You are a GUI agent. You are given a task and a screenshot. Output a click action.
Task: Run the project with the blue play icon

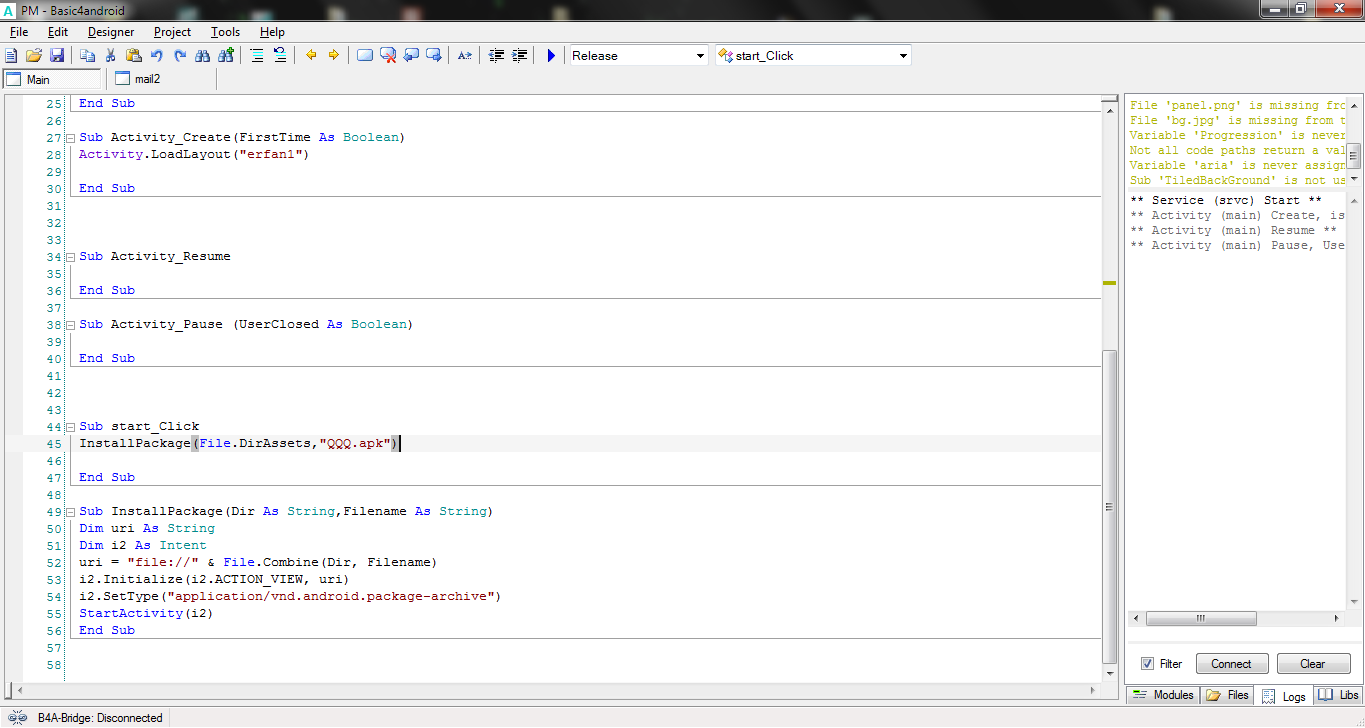pos(551,56)
